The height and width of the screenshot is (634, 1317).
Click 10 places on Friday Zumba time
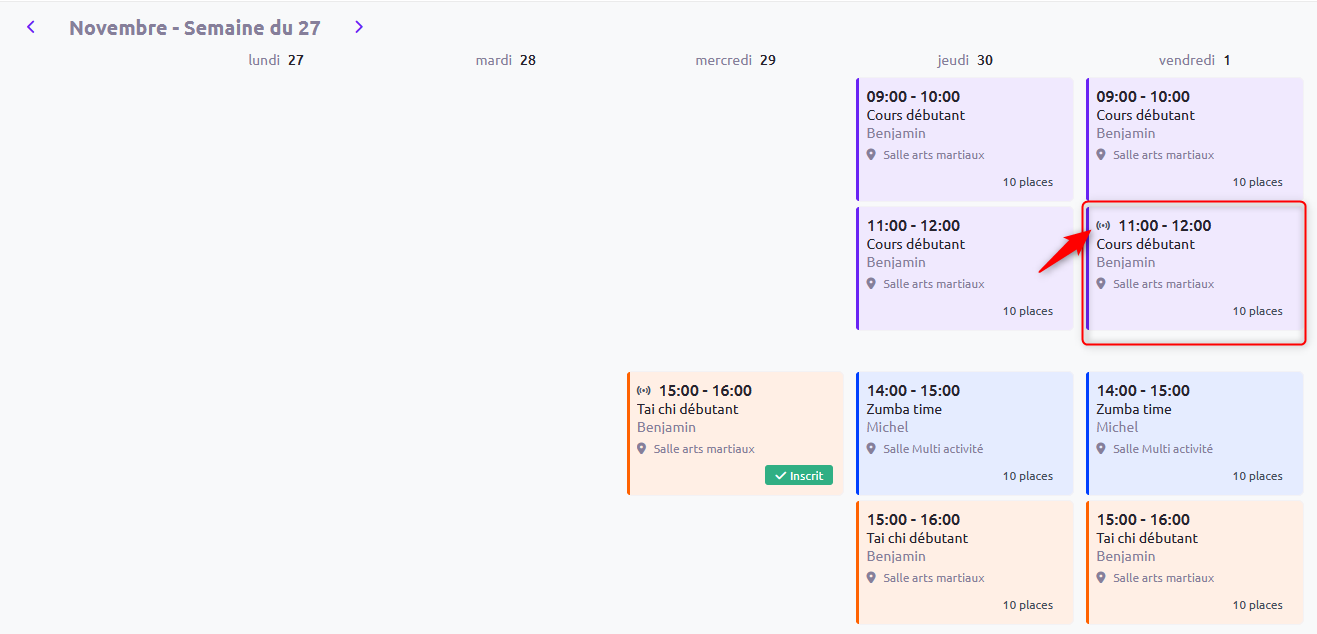click(1257, 476)
